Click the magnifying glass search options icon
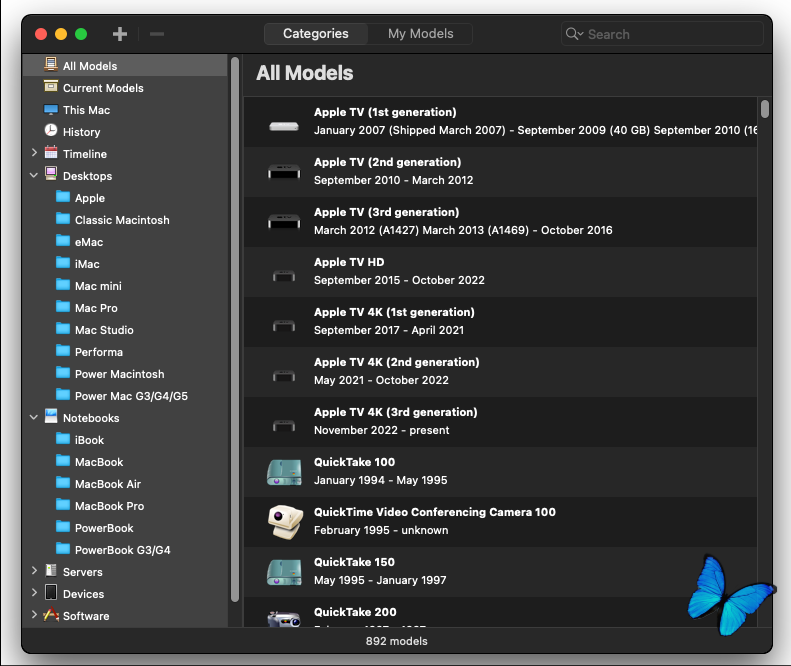Image resolution: width=791 pixels, height=666 pixels. 574,34
